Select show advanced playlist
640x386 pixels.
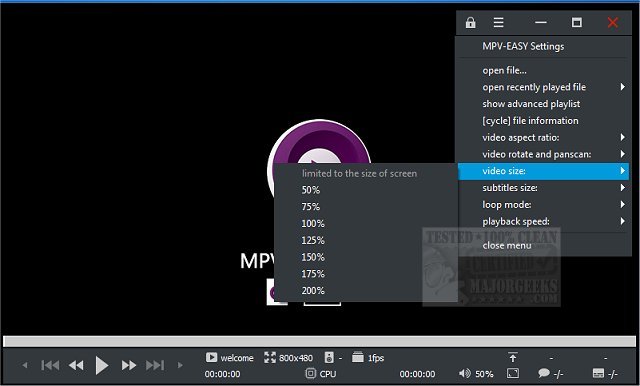543,104
